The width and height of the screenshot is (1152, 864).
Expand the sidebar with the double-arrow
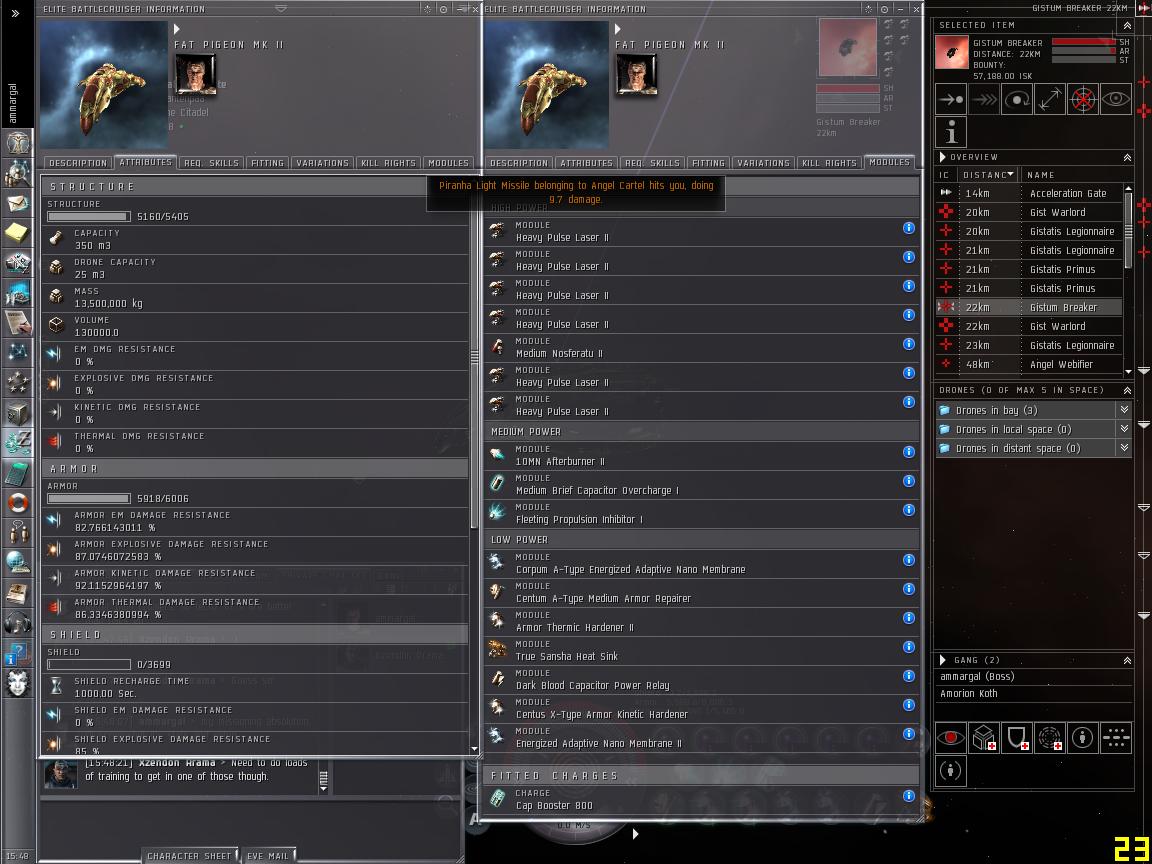pos(15,13)
